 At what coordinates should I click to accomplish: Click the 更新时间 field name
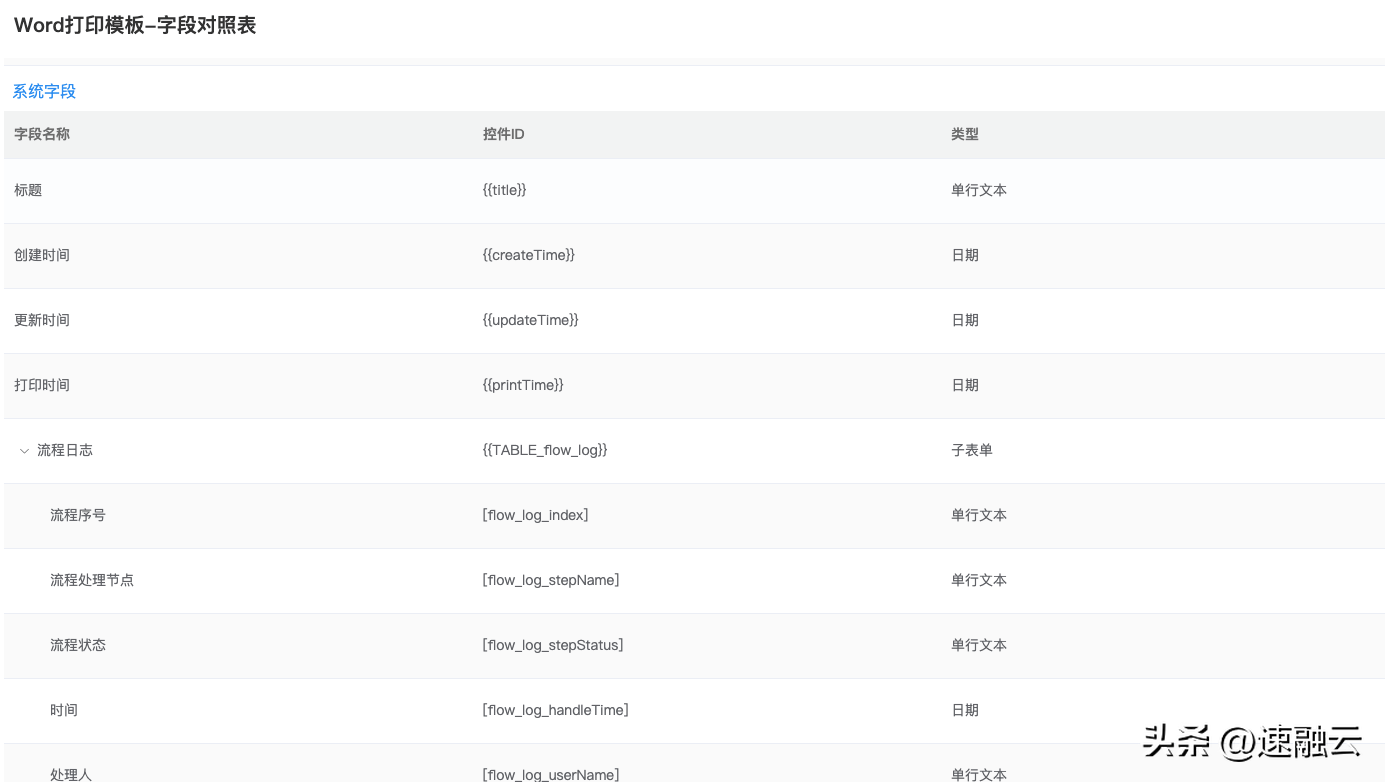click(x=42, y=320)
